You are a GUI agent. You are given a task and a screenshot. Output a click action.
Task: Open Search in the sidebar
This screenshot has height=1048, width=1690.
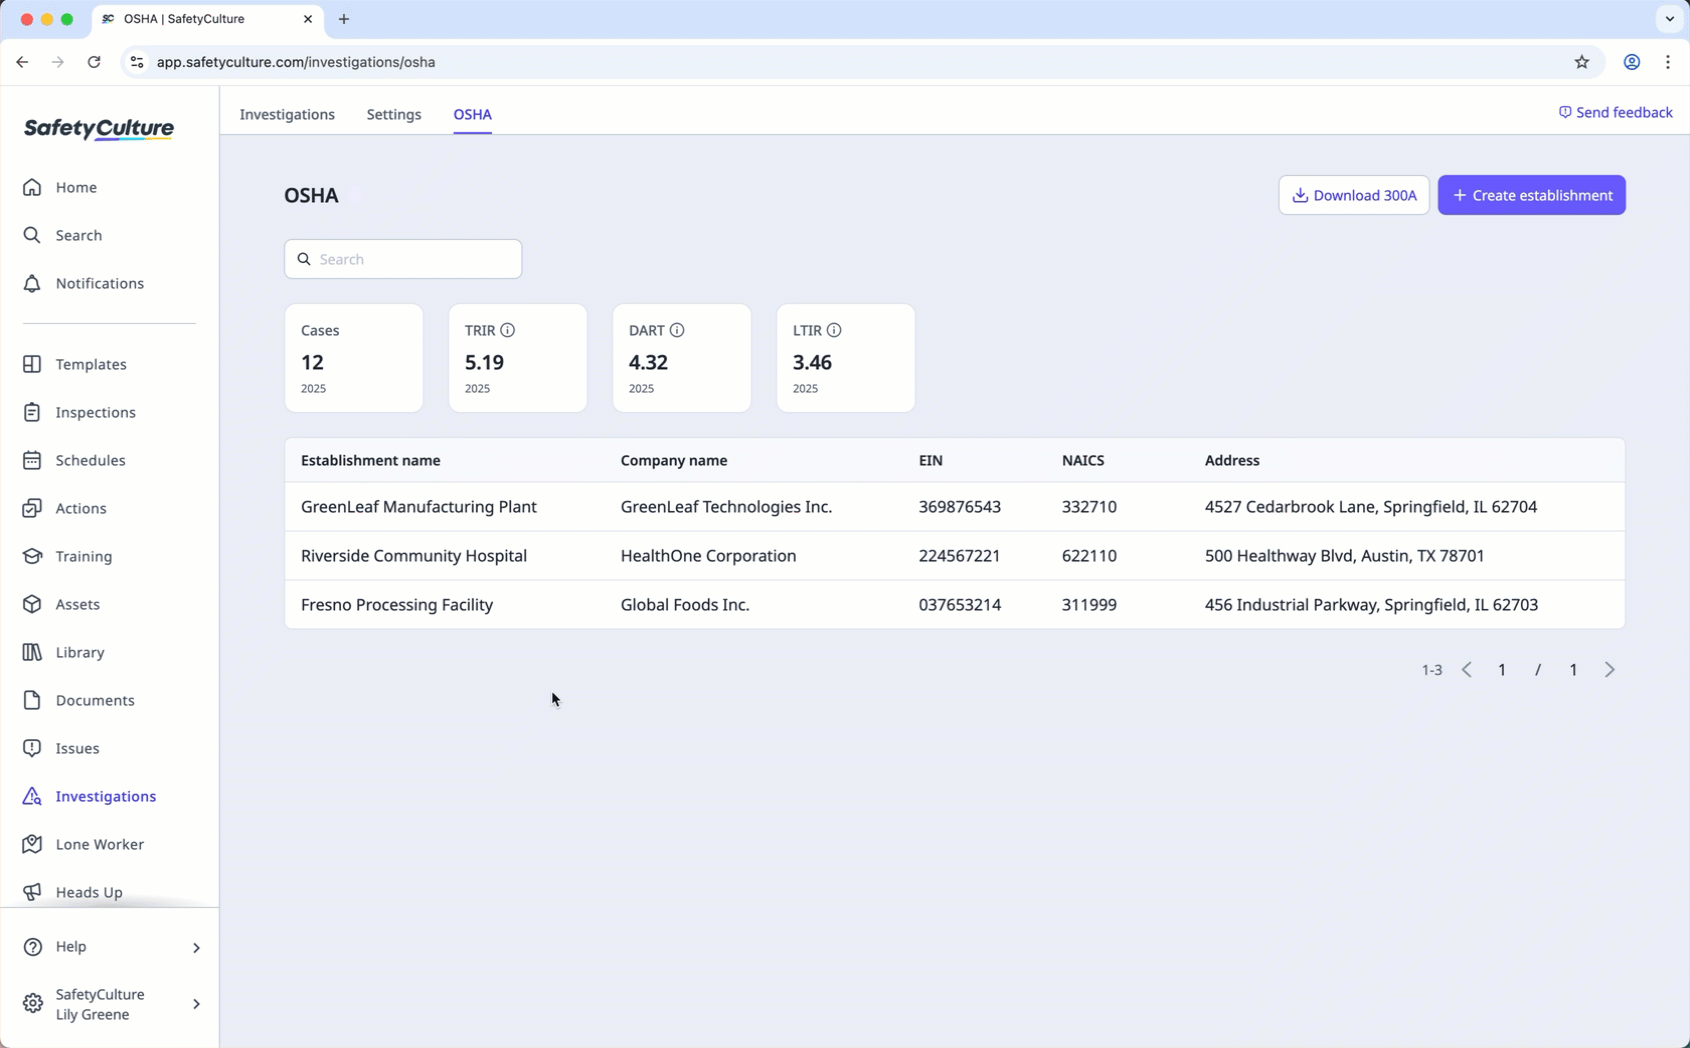[62, 235]
